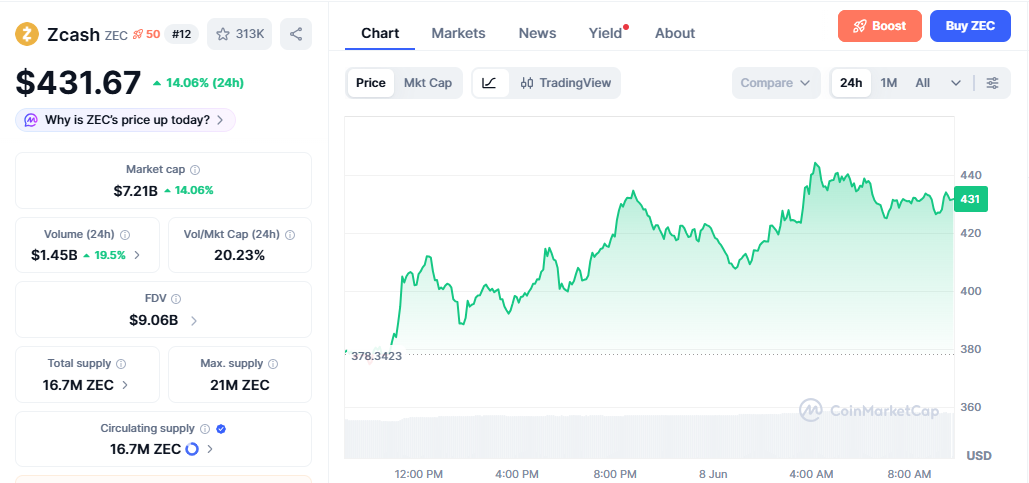Click the line chart view icon
The image size is (1029, 483).
click(x=490, y=83)
